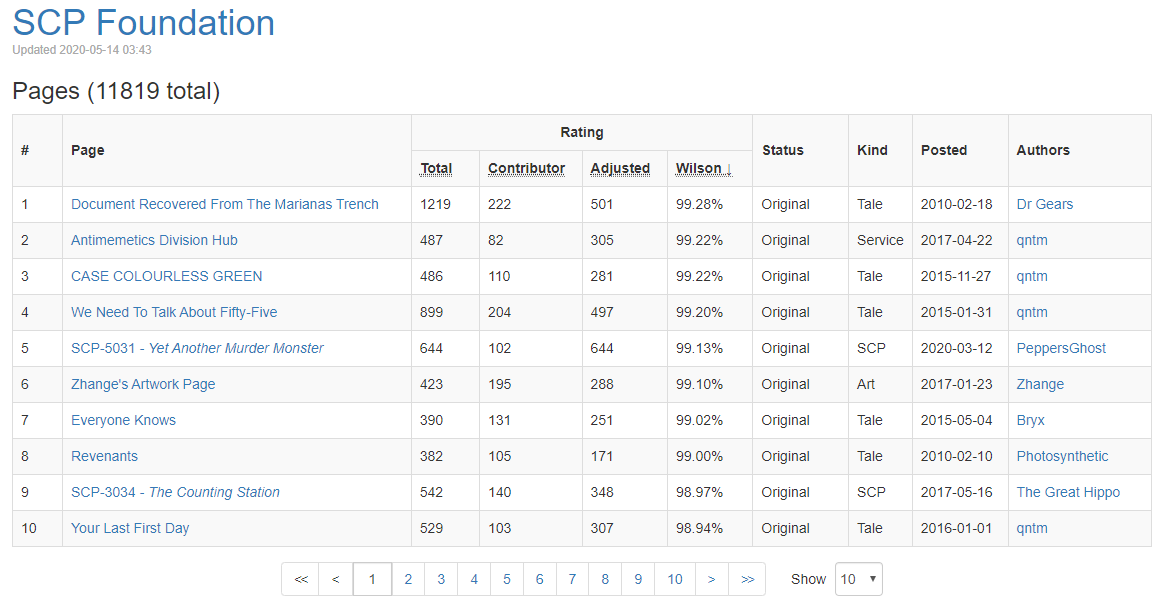
Task: Select pagination page 1
Action: pos(372,579)
